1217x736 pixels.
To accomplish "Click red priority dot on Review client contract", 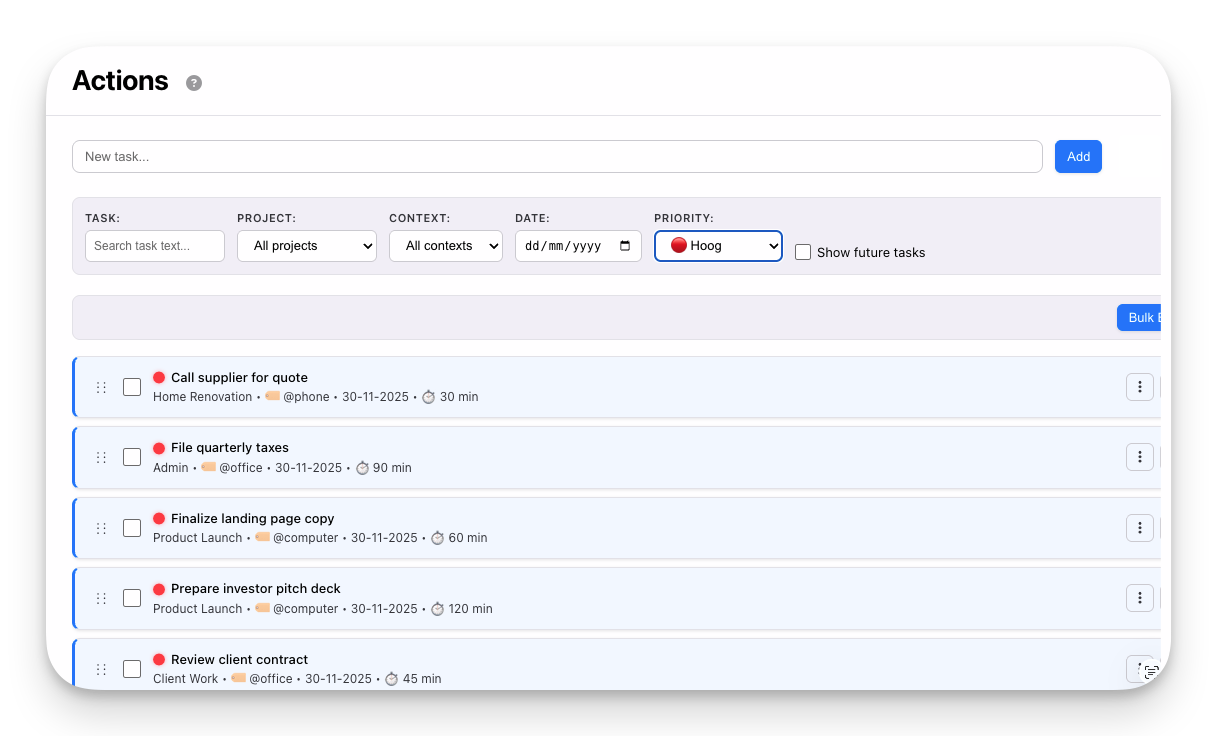I will (159, 660).
